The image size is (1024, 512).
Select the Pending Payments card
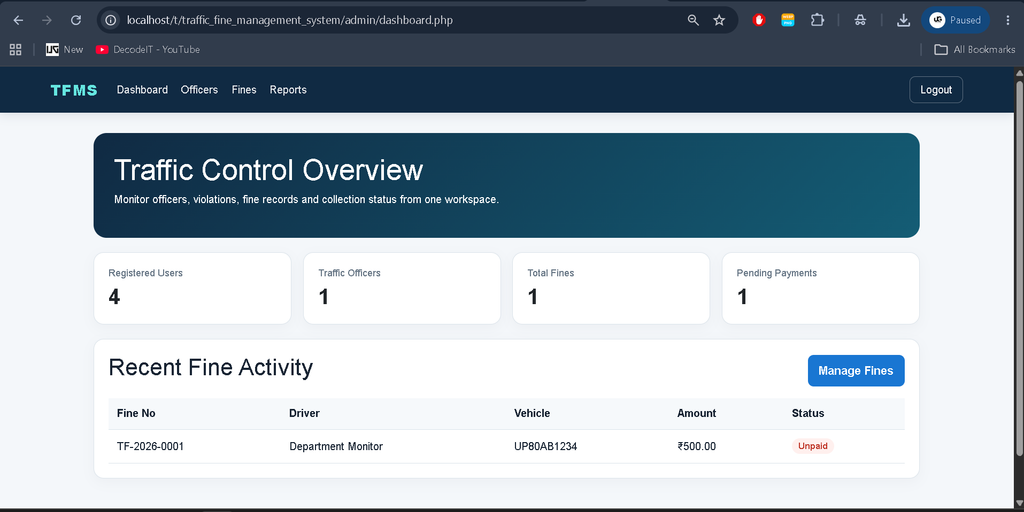tap(821, 288)
